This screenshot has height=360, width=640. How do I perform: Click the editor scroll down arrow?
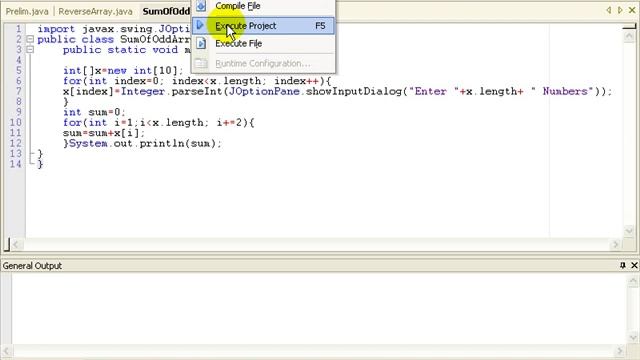coord(629,231)
